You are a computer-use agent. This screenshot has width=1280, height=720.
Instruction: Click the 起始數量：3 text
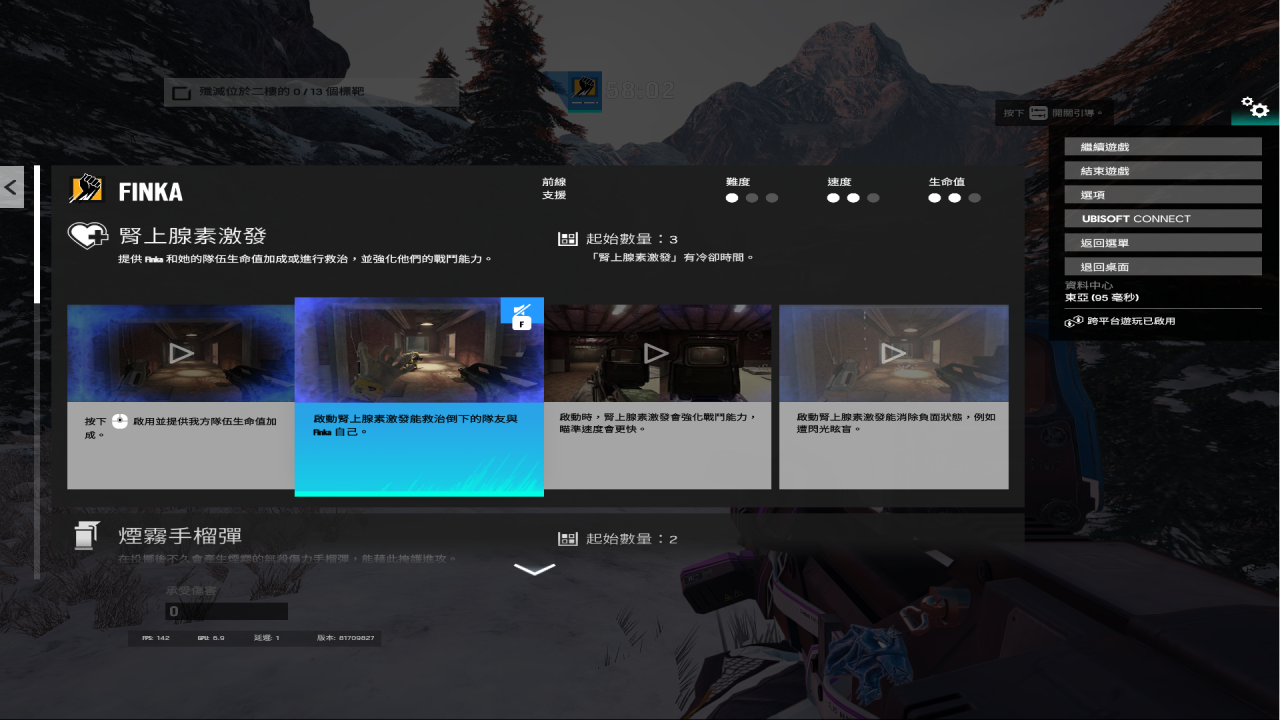point(632,239)
